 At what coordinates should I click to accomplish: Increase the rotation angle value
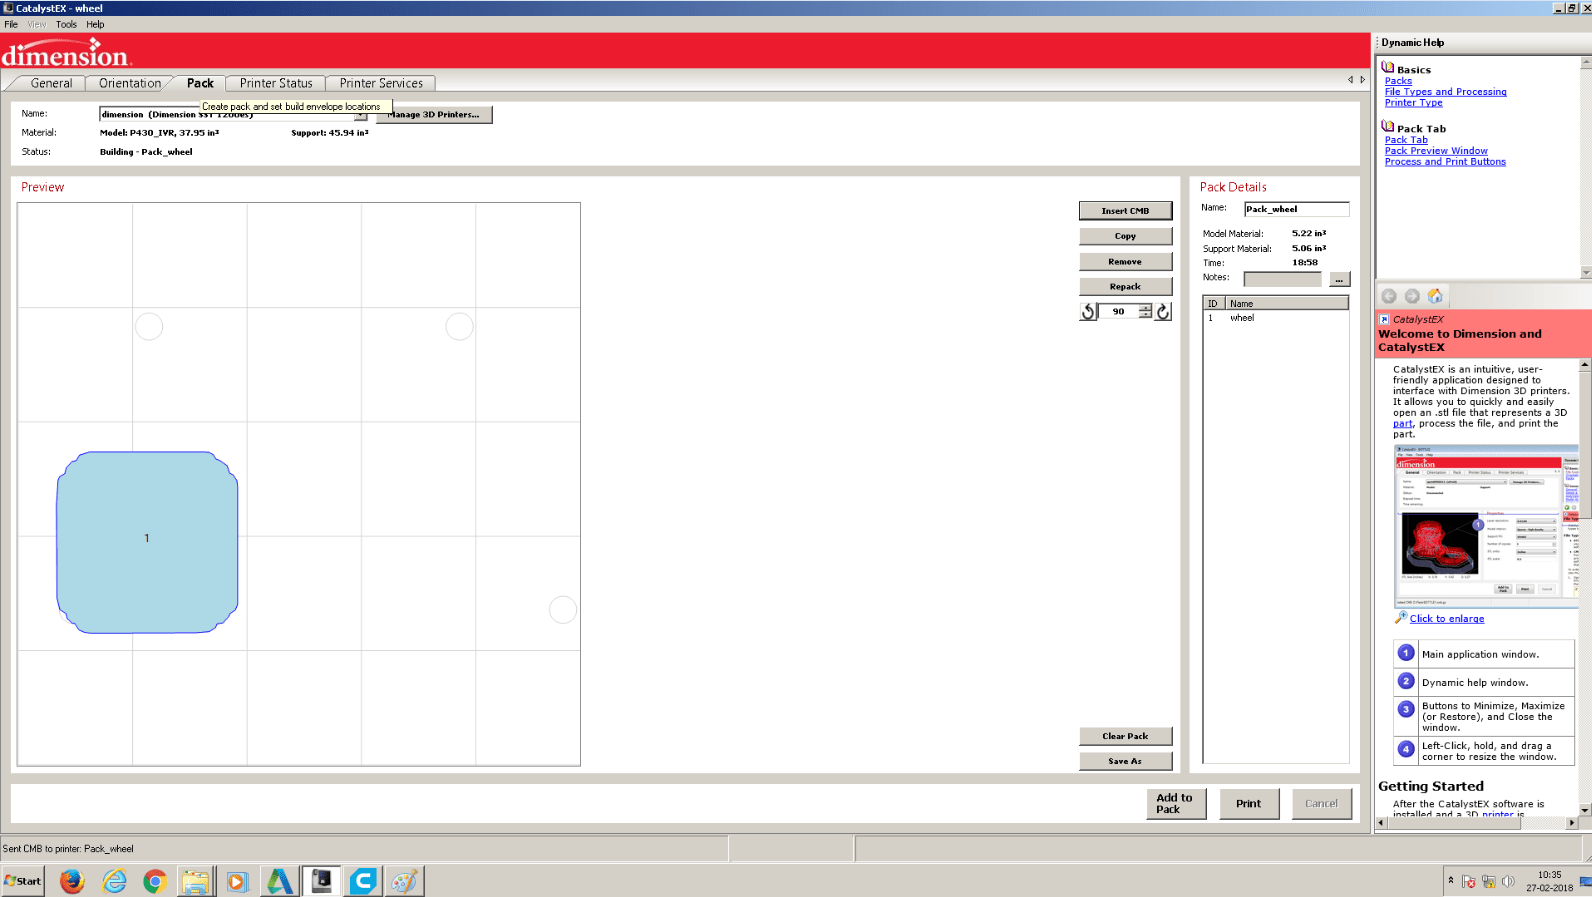1145,308
